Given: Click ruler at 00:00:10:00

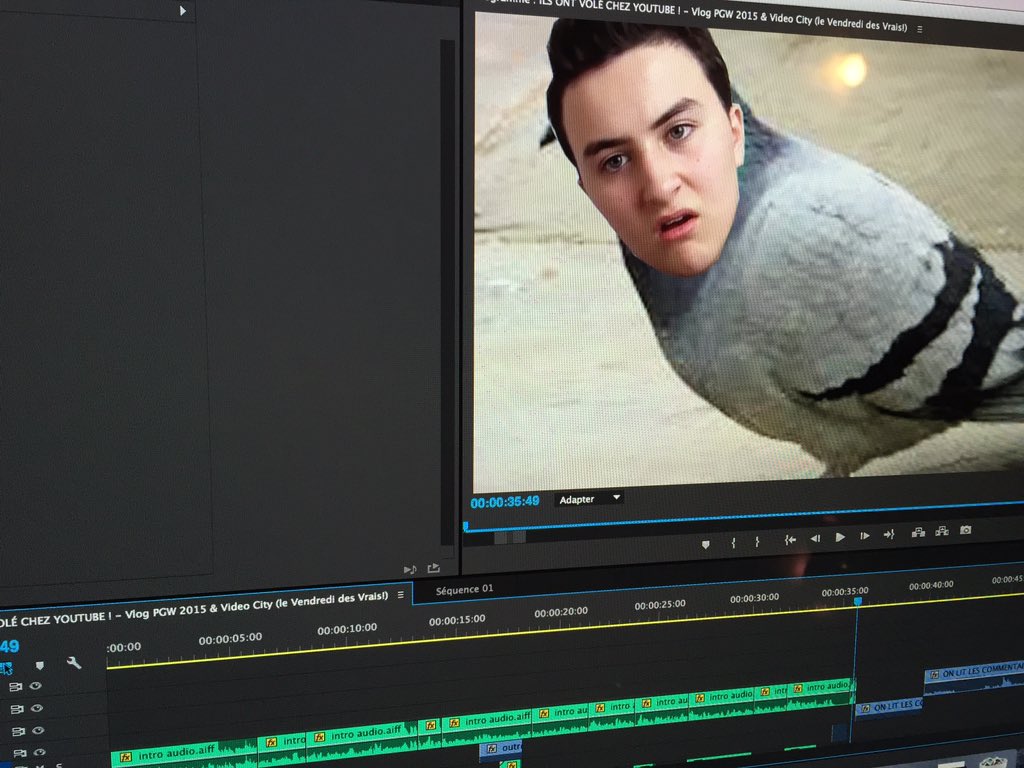Looking at the screenshot, I should coord(347,630).
